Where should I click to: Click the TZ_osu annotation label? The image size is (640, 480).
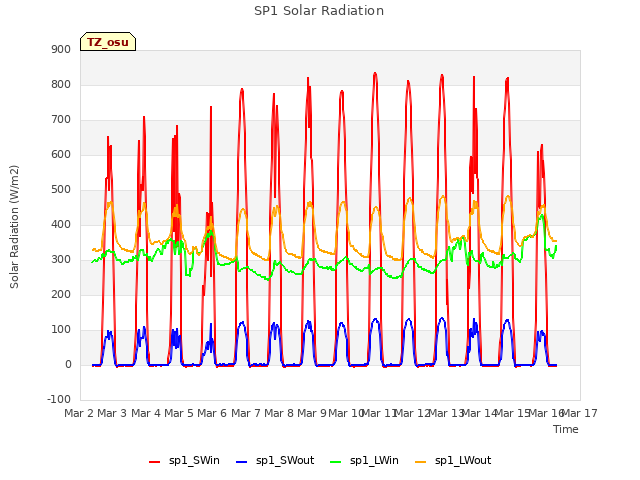click(x=108, y=42)
